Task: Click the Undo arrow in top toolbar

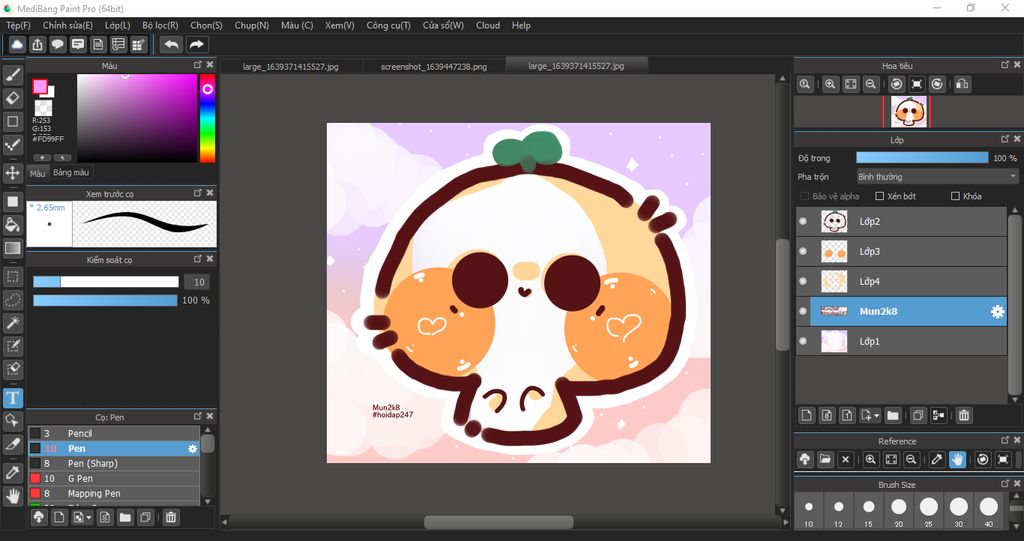Action: pyautogui.click(x=171, y=44)
